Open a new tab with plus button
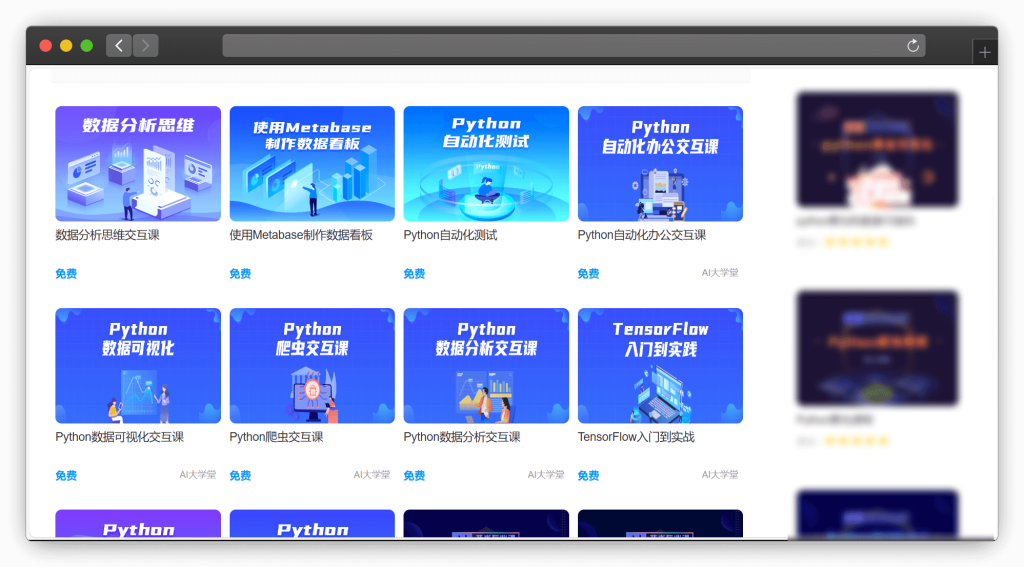This screenshot has width=1024, height=567. click(x=985, y=52)
